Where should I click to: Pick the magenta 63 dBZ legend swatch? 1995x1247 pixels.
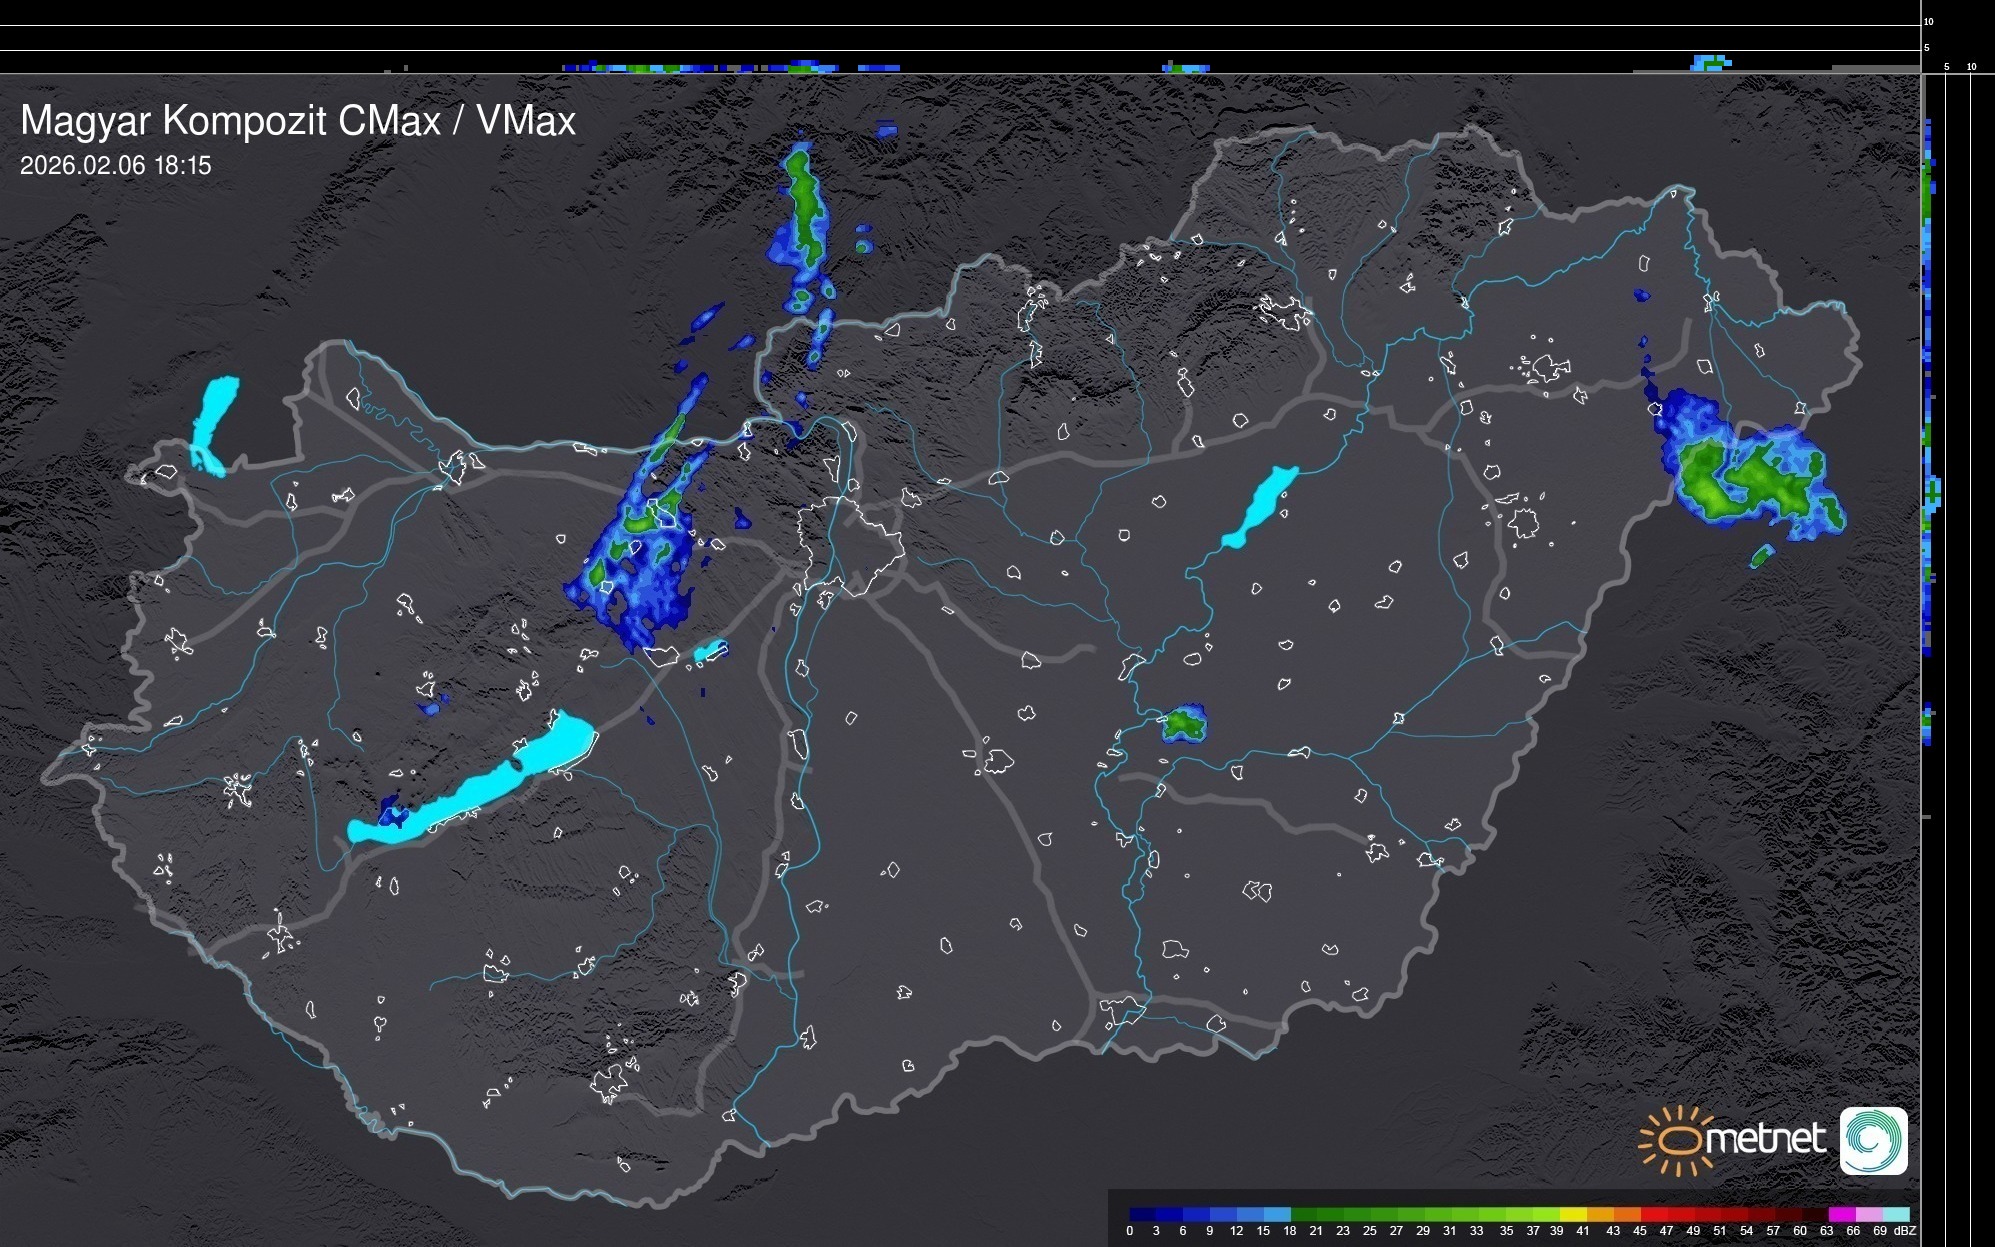pos(1840,1214)
